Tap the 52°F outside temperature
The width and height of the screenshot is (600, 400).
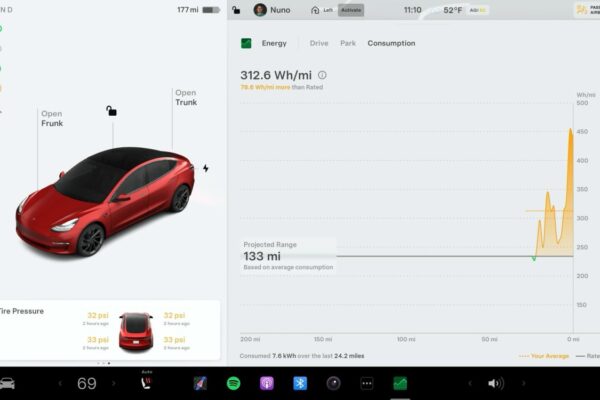pyautogui.click(x=452, y=10)
